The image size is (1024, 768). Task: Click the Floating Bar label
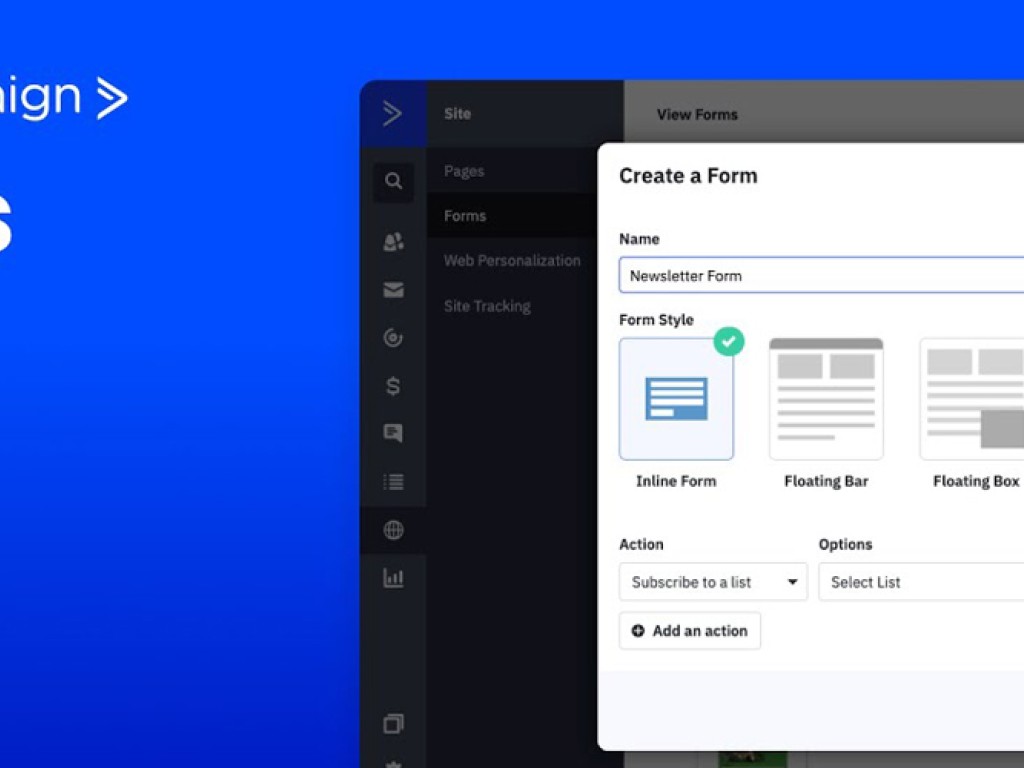tap(826, 481)
